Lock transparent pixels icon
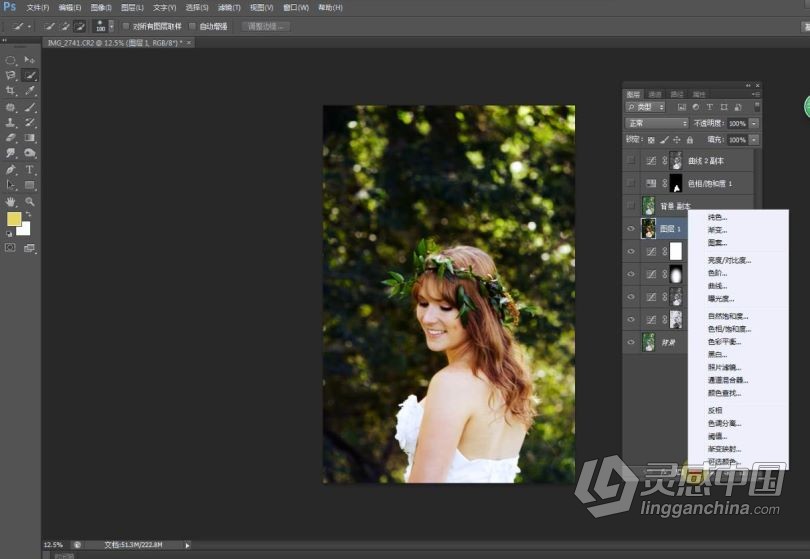Screen dimensions: 810x559 [x=651, y=140]
